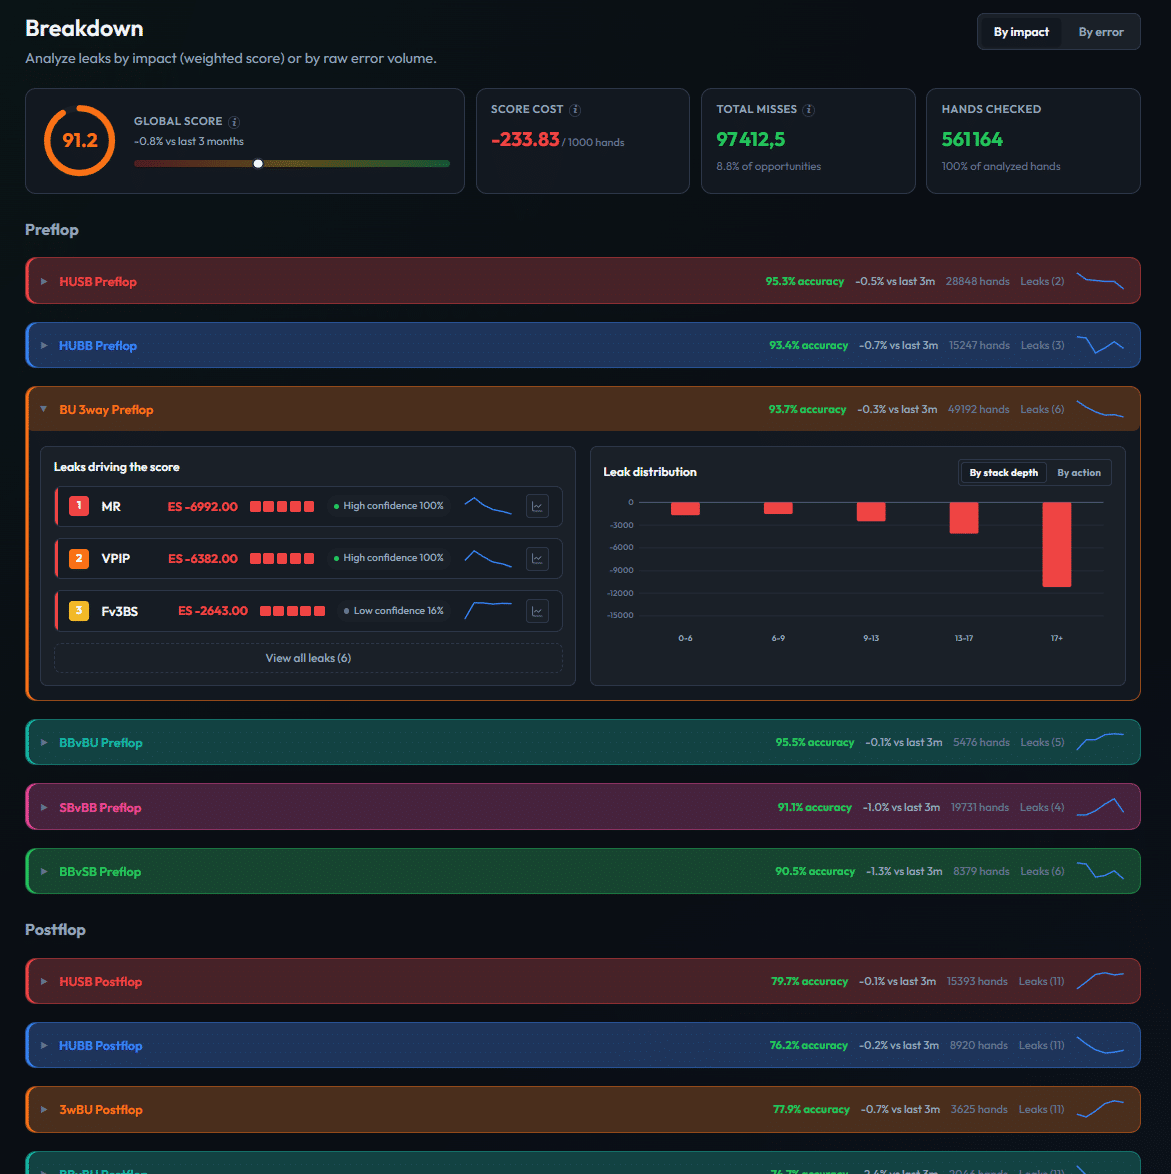
Task: Click the global score slider handle
Action: pos(258,163)
